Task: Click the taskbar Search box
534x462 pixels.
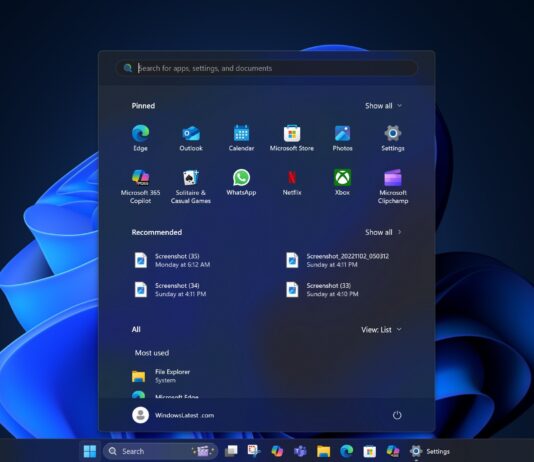Action: coord(160,451)
